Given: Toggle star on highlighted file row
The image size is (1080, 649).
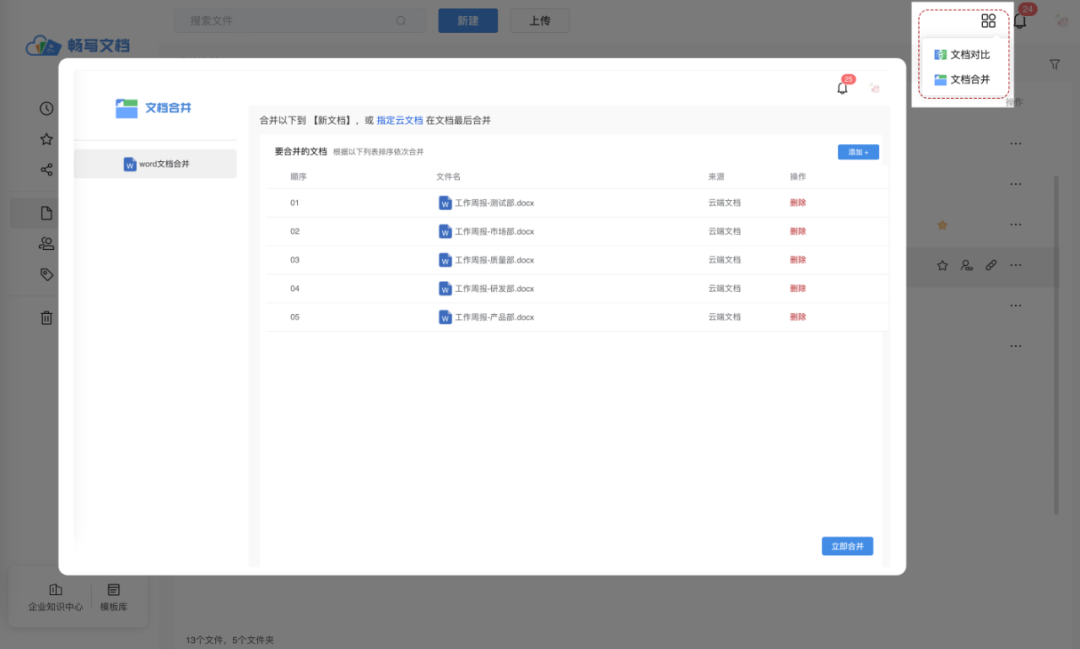Looking at the screenshot, I should coord(942,265).
